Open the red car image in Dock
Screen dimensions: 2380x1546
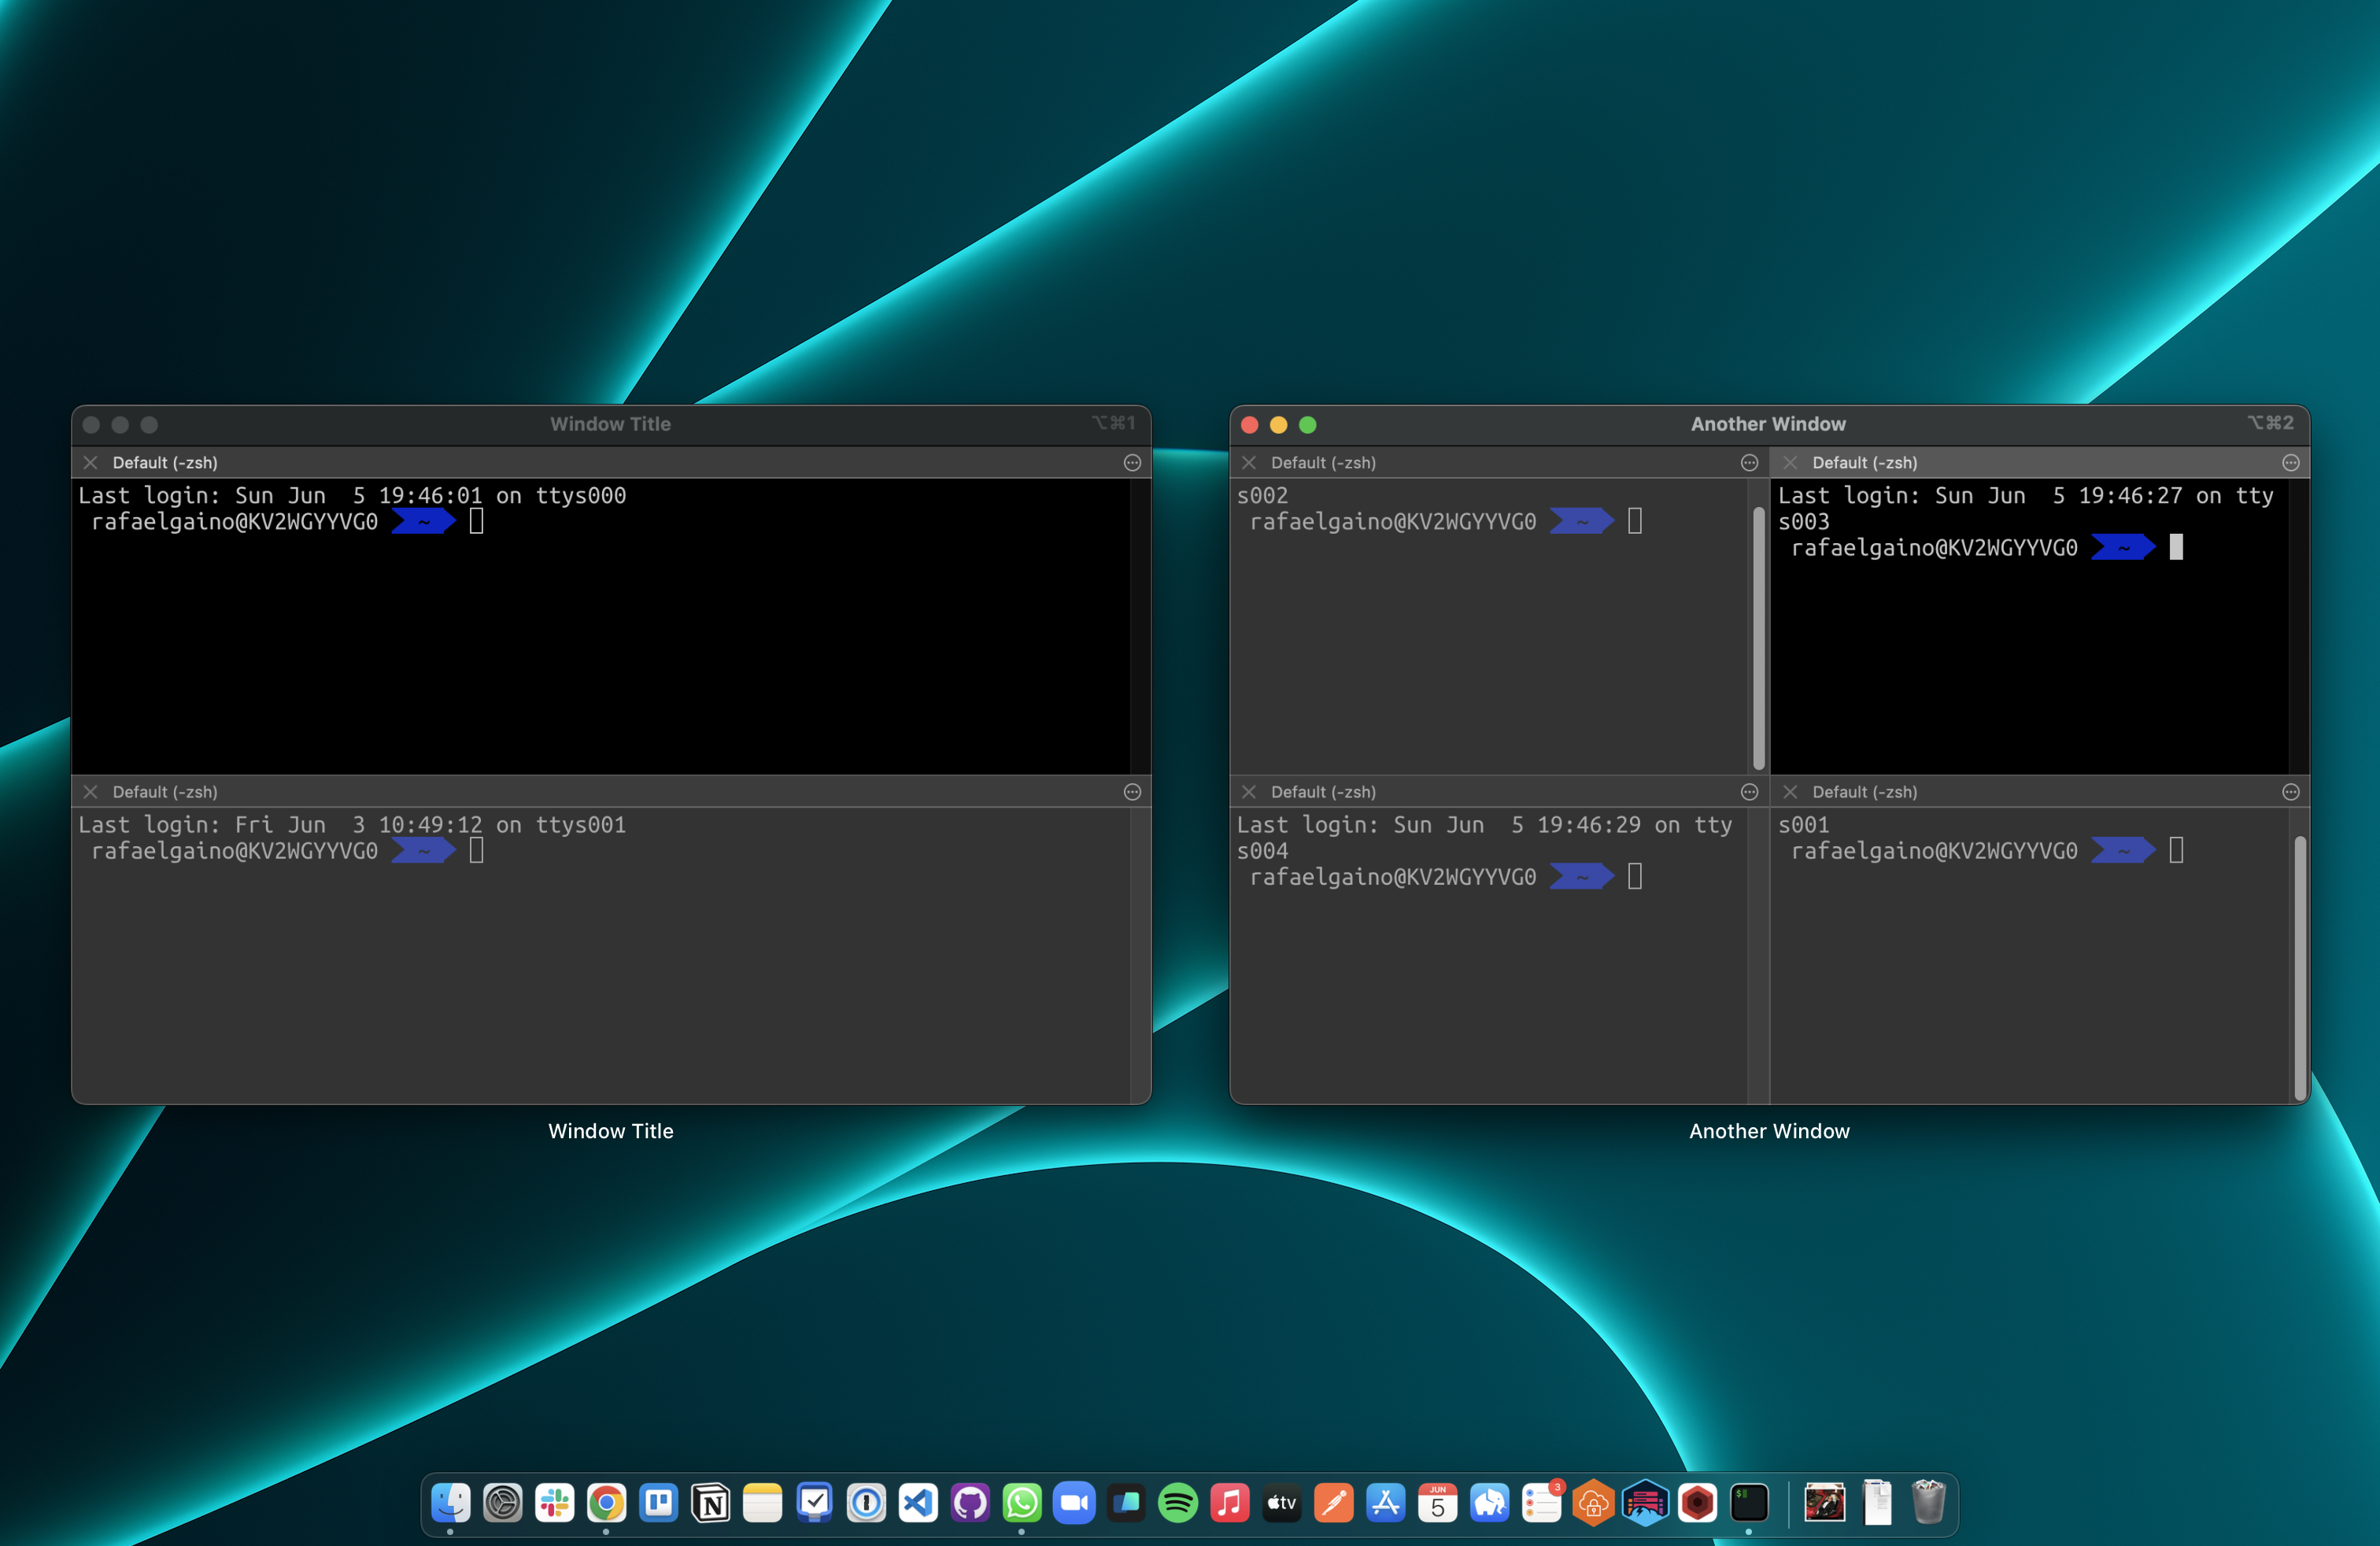pos(1825,1502)
